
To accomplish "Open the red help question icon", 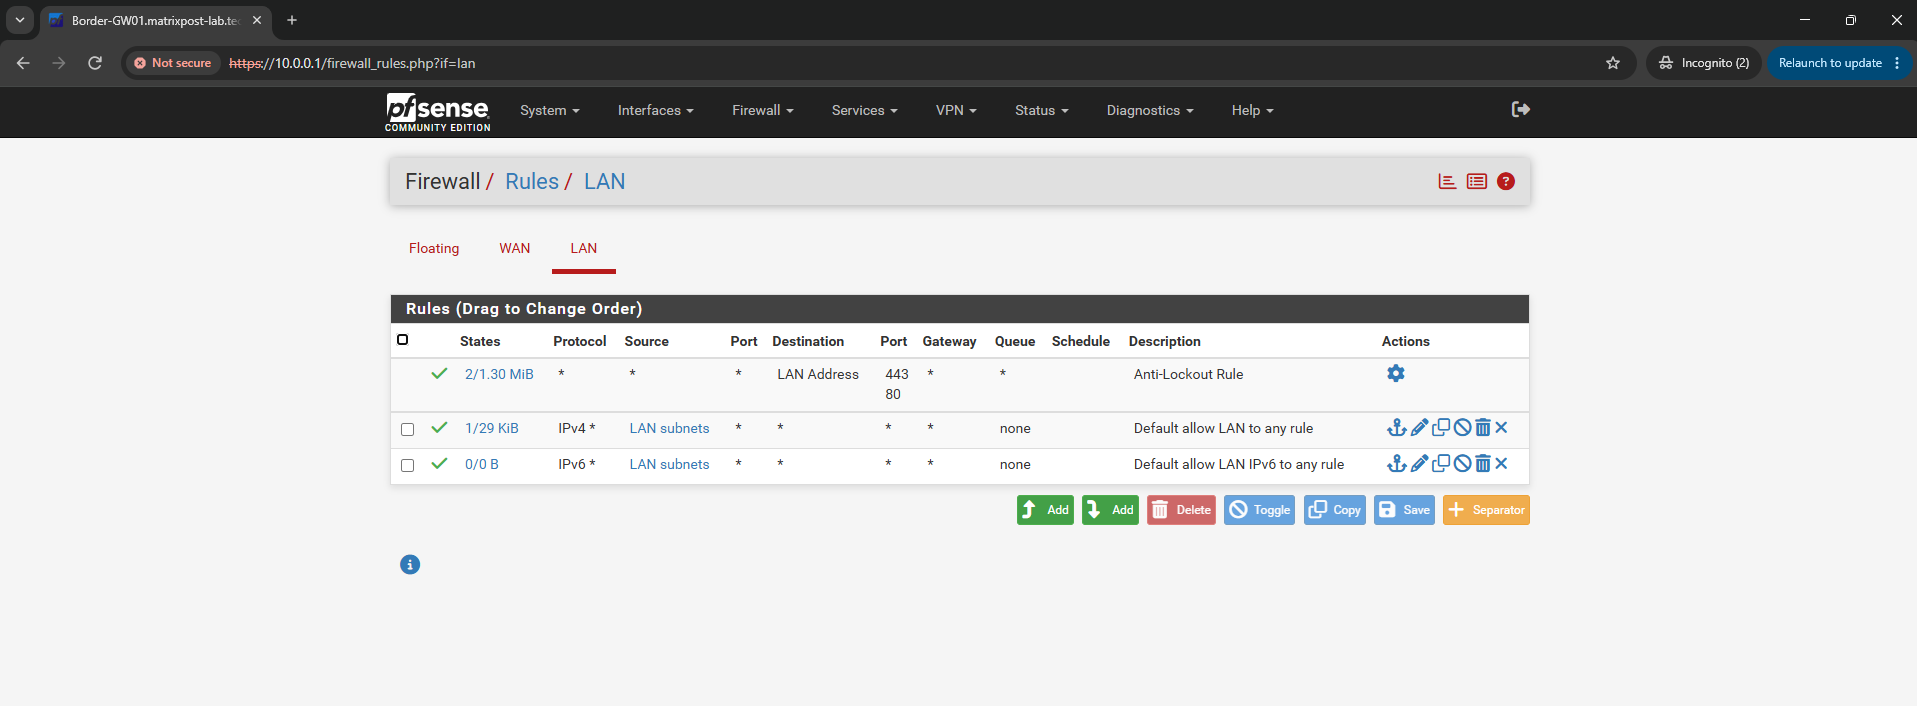I will pyautogui.click(x=1506, y=181).
